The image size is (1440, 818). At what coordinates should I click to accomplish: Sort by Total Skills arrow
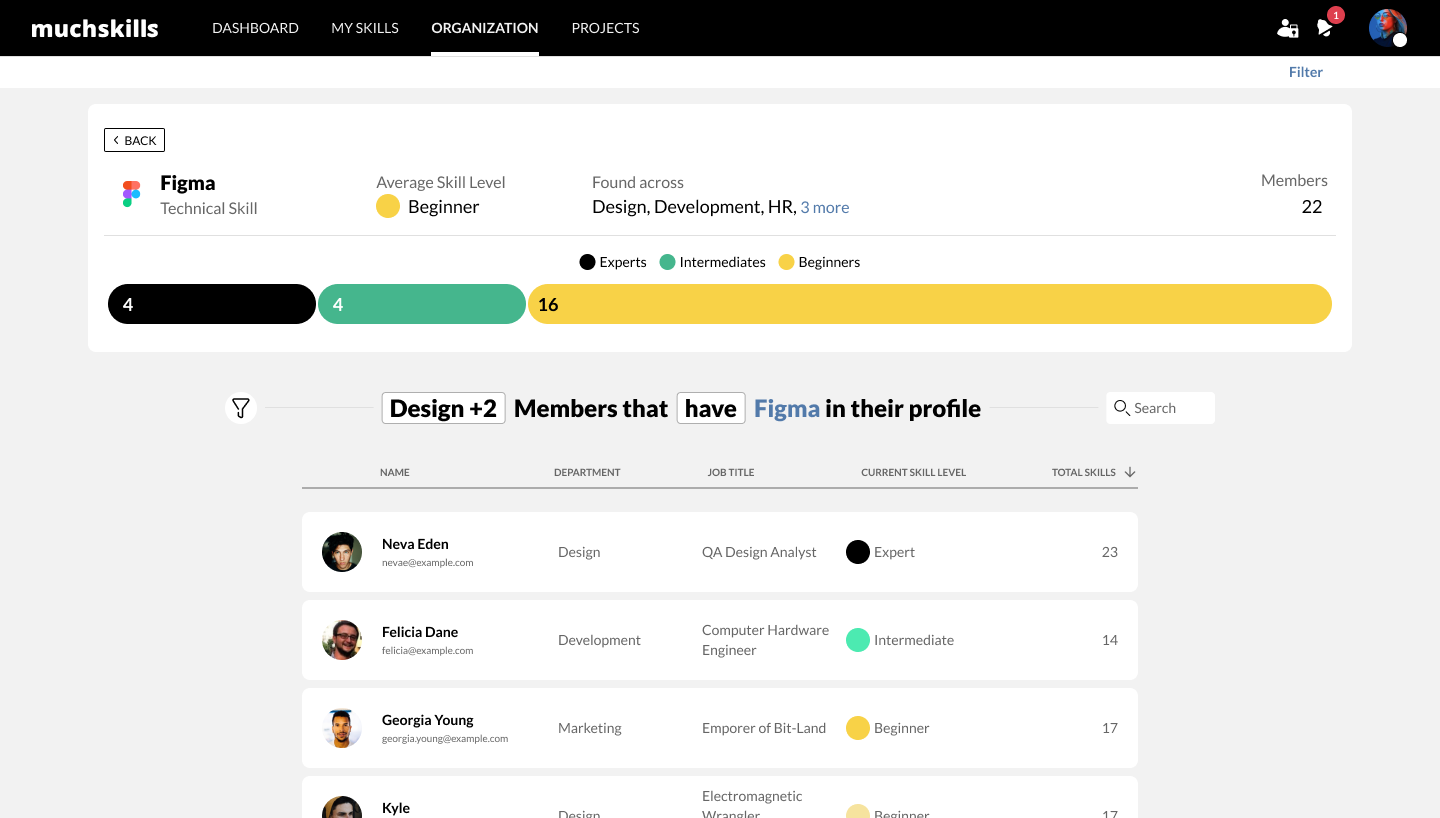point(1130,472)
